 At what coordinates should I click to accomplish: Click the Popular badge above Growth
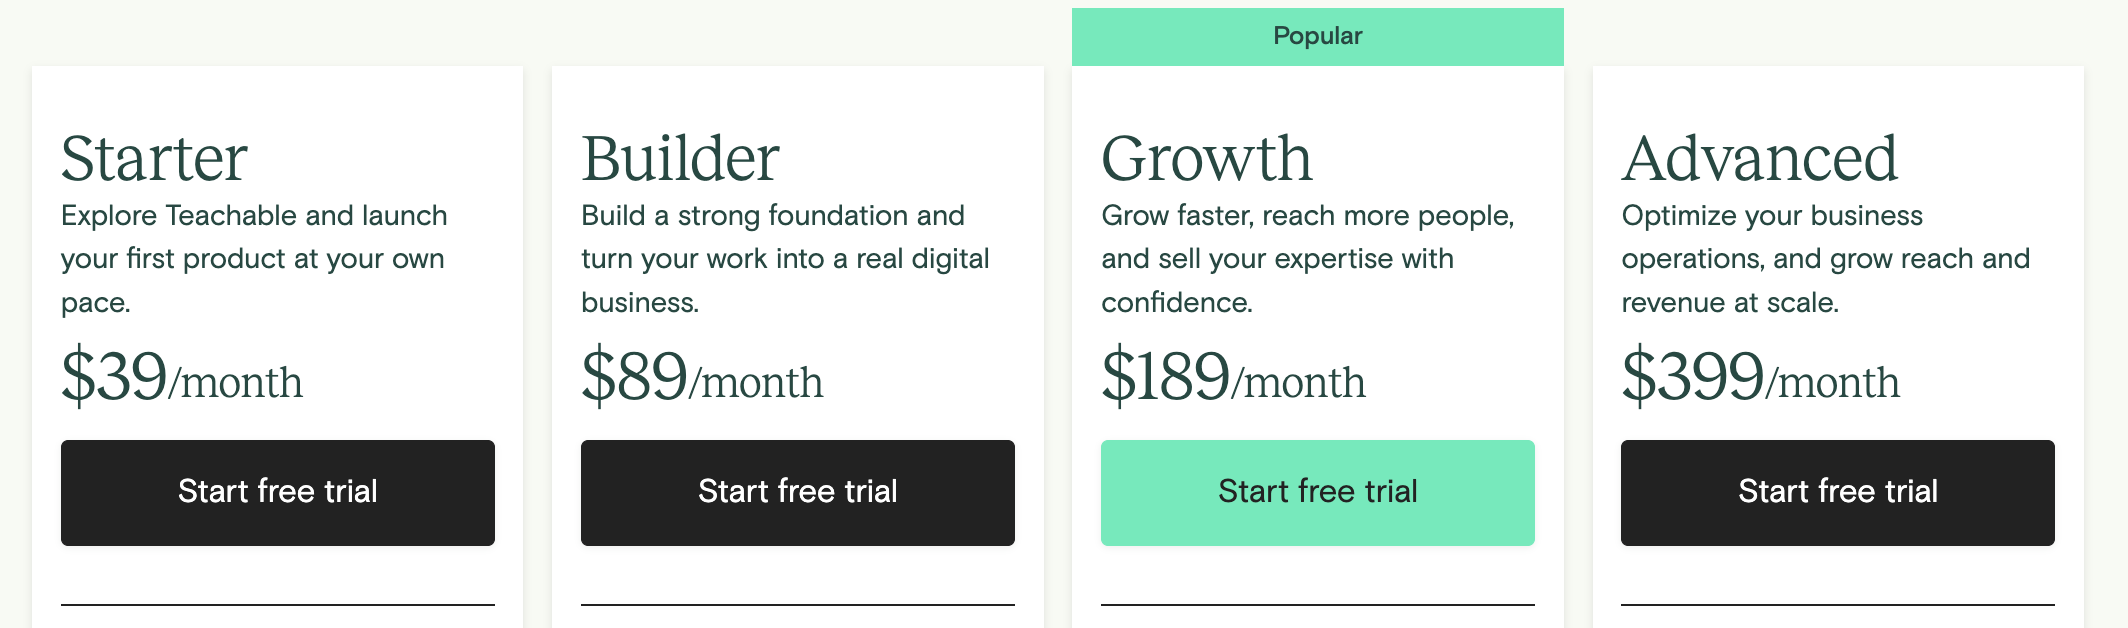point(1317,36)
